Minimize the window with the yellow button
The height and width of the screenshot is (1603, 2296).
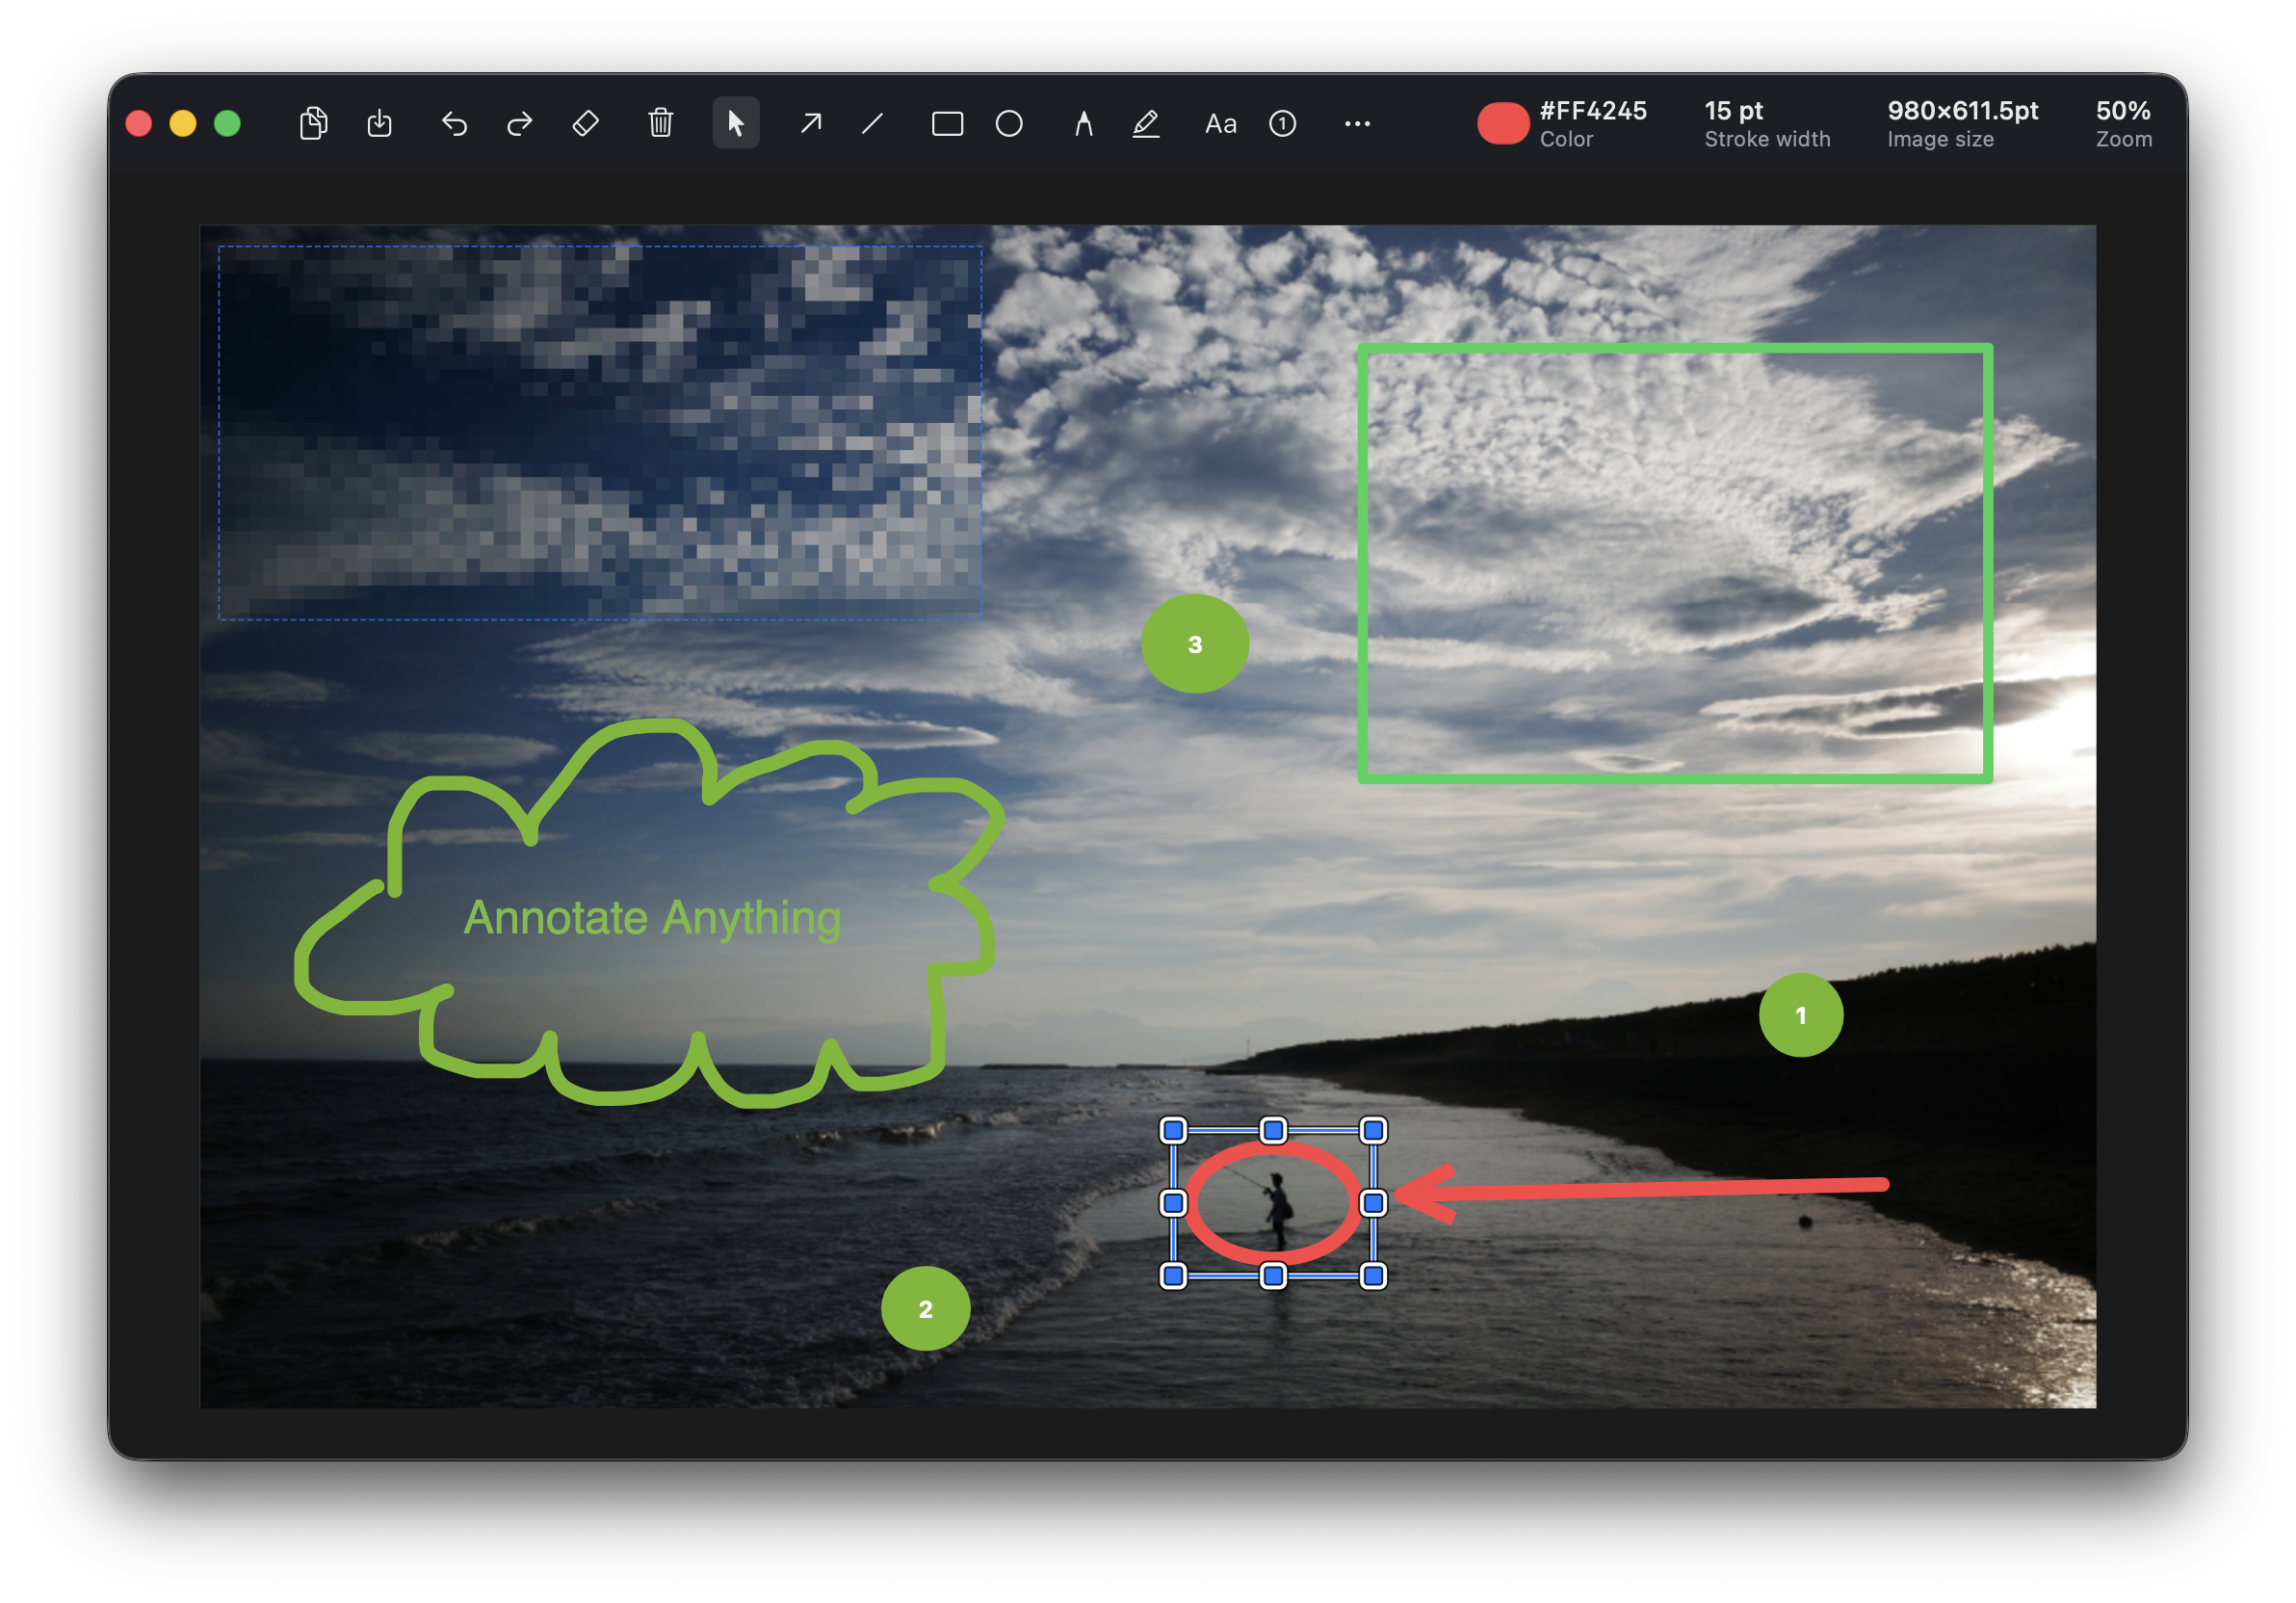coord(183,123)
